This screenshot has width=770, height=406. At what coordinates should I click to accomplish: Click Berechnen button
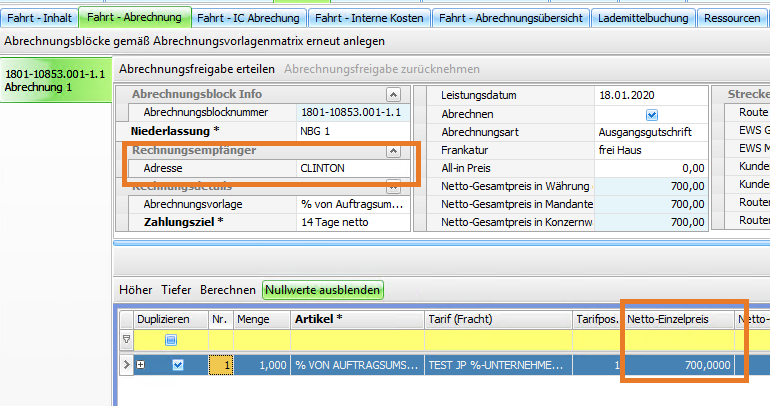pos(228,290)
